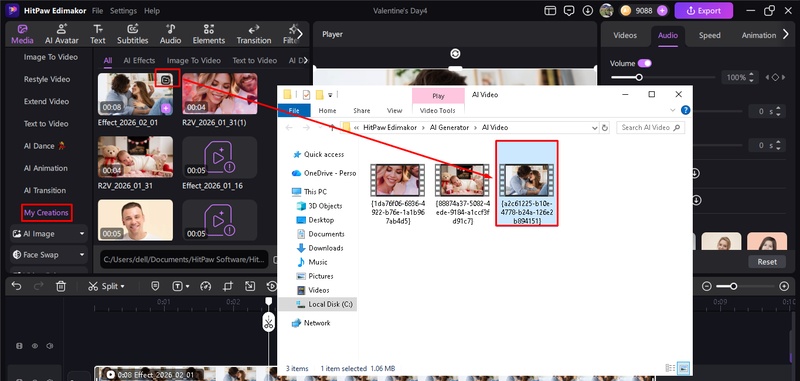Open the address path dropdown in Explorer

click(594, 128)
